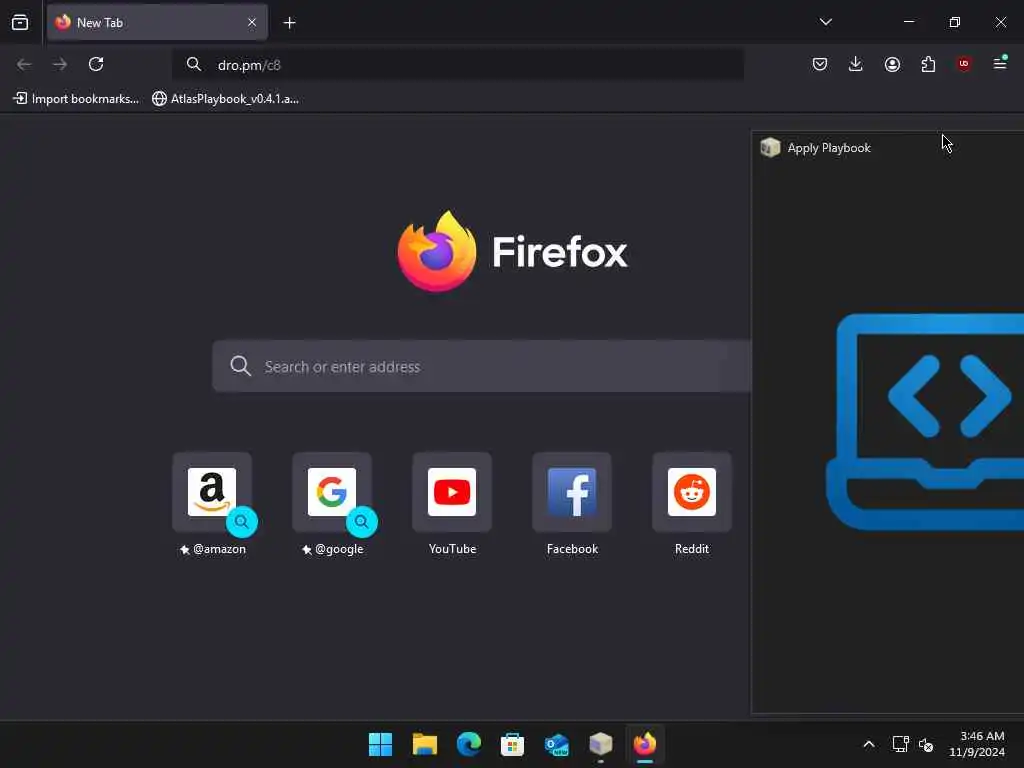Open File Explorer from the taskbar

(424, 744)
